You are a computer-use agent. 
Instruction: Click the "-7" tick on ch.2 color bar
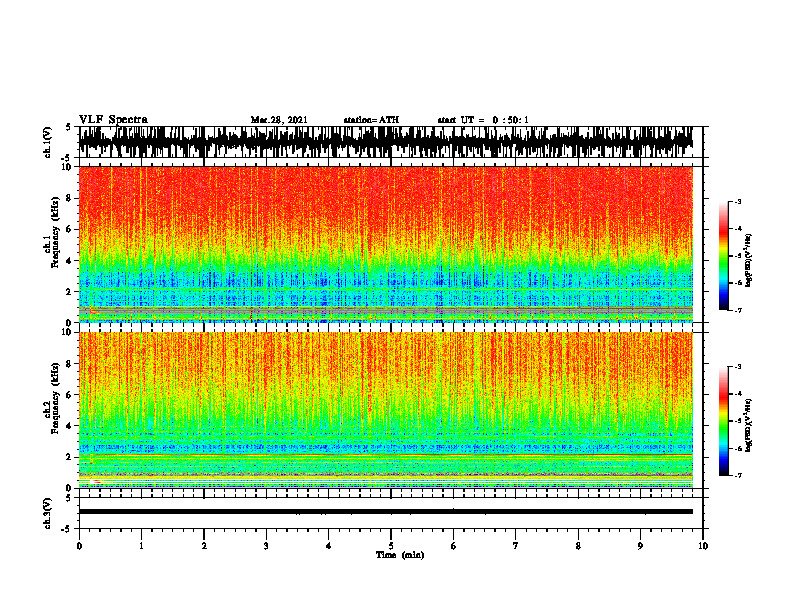738,475
